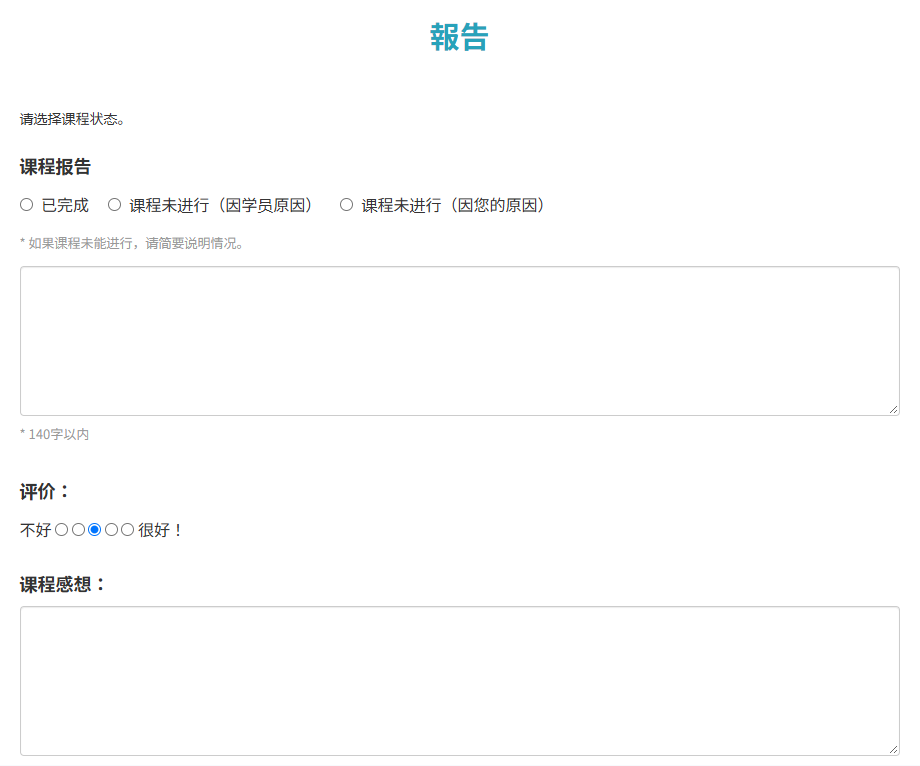
Task: Select the second rating radio button
Action: tap(78, 530)
